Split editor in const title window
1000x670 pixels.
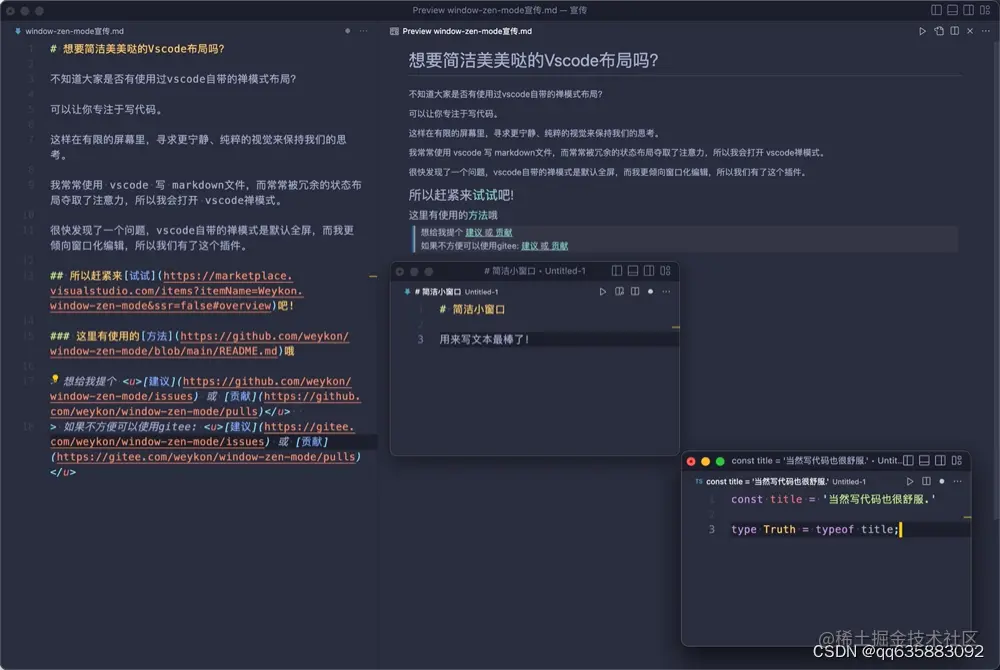coord(926,481)
